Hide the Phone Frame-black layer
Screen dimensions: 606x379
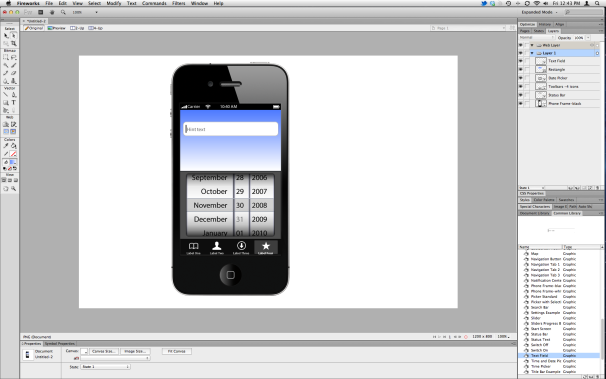(x=521, y=104)
